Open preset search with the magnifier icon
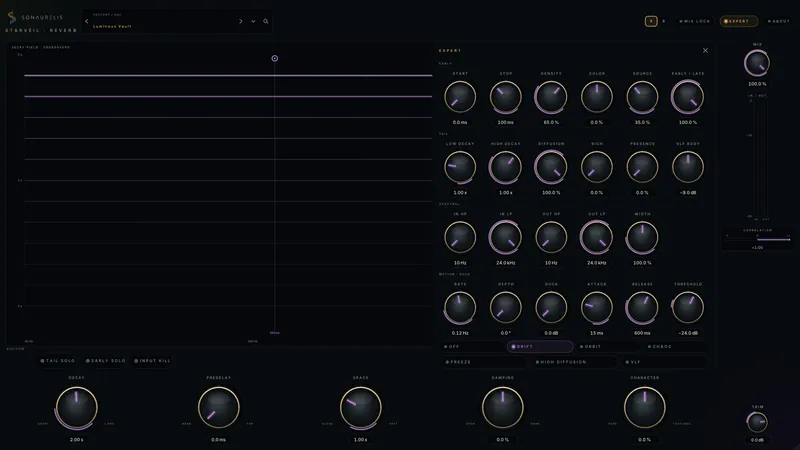The height and width of the screenshot is (450, 800). [266, 21]
